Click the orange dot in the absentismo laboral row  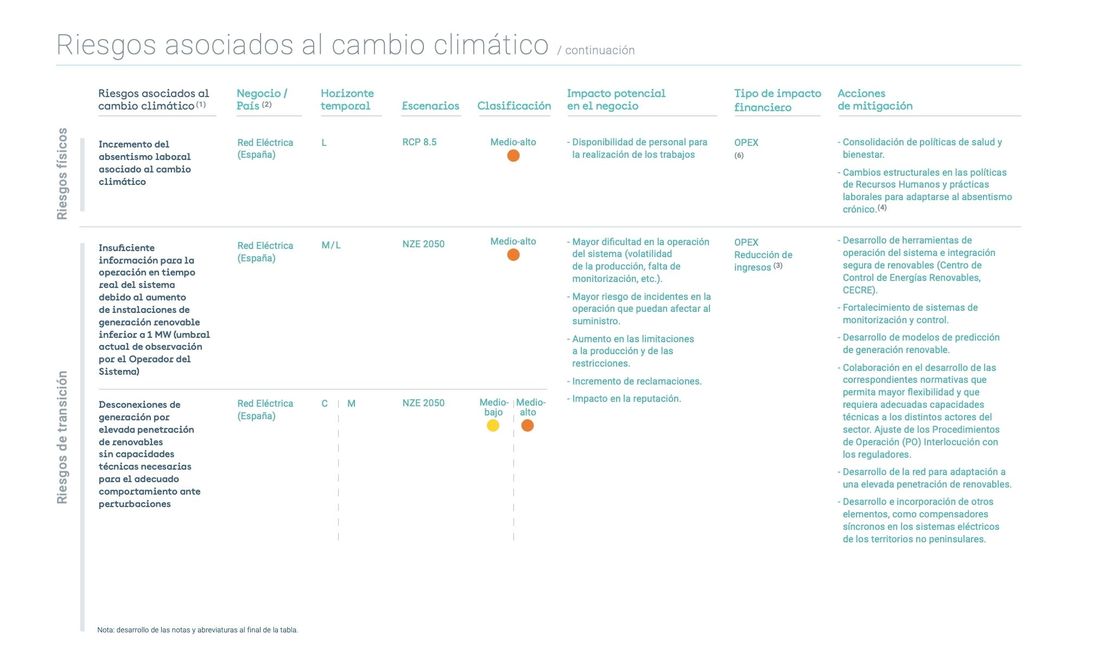[x=513, y=156]
